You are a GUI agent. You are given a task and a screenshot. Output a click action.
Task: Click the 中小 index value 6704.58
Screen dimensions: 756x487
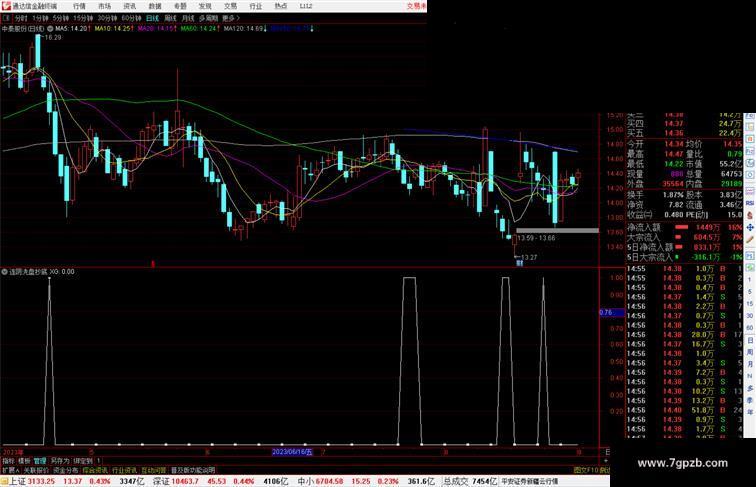coord(329,481)
